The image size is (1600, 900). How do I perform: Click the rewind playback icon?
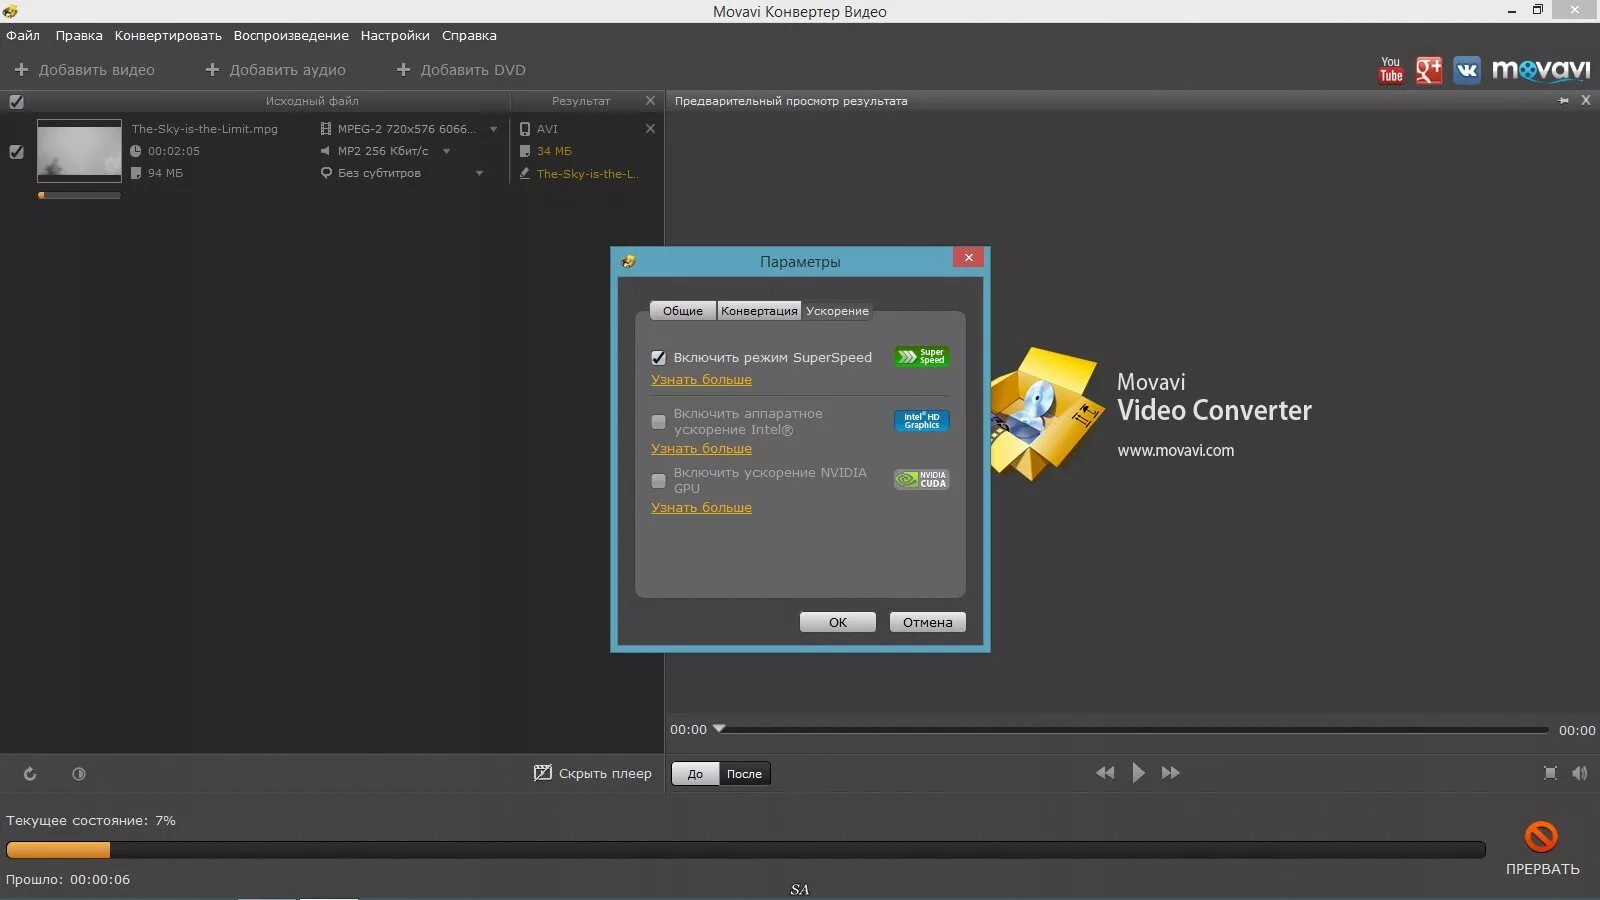[x=1105, y=772]
